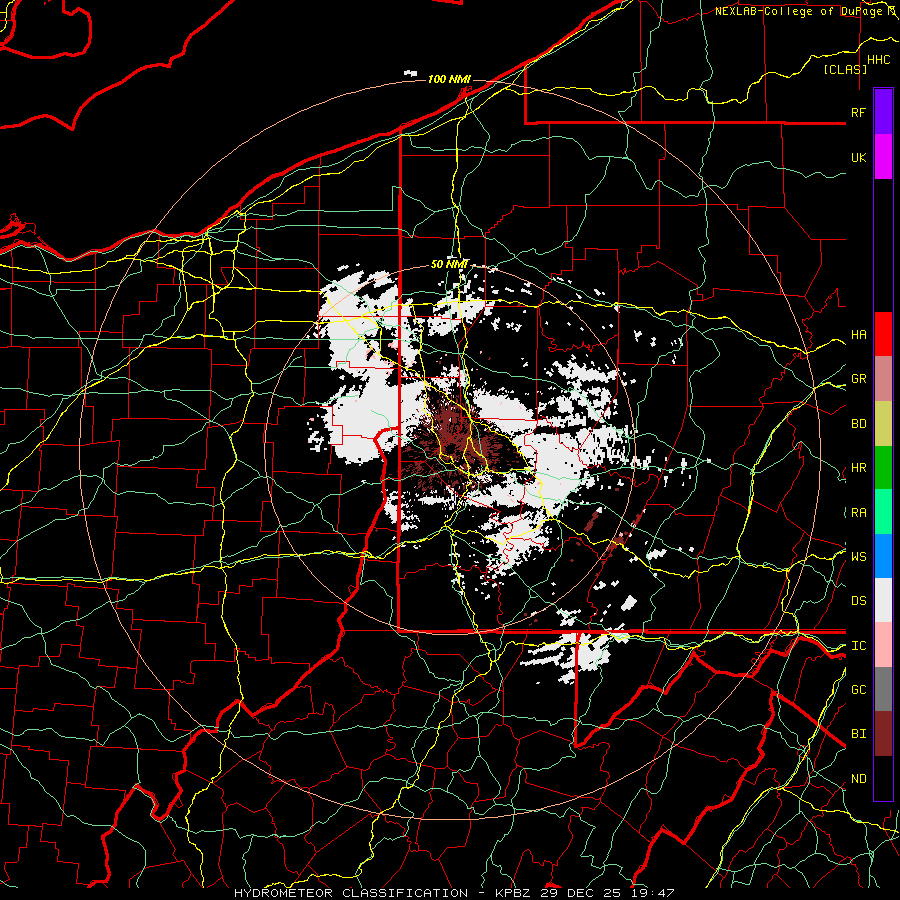Click the IC pink legend swatch
Screen dimensions: 900x900
[883, 645]
